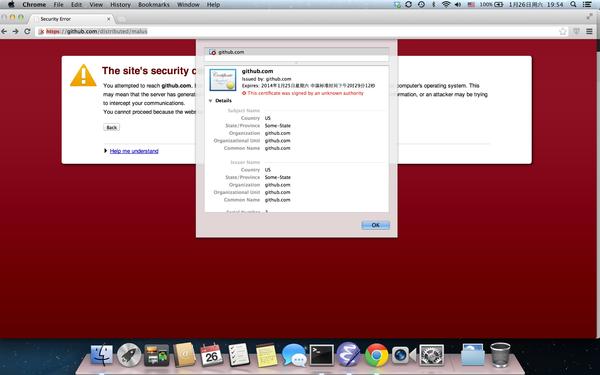Open the Wi-Fi status menu
Viewport: 600px width, 375px height.
pyautogui.click(x=446, y=5)
